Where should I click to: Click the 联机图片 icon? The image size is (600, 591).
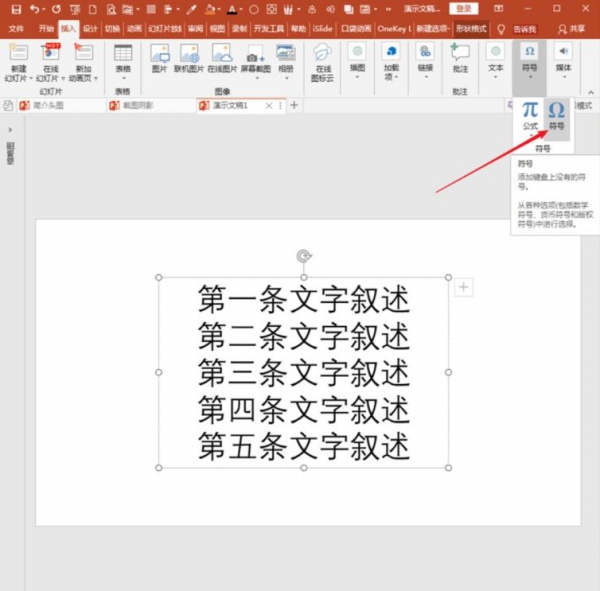point(189,53)
